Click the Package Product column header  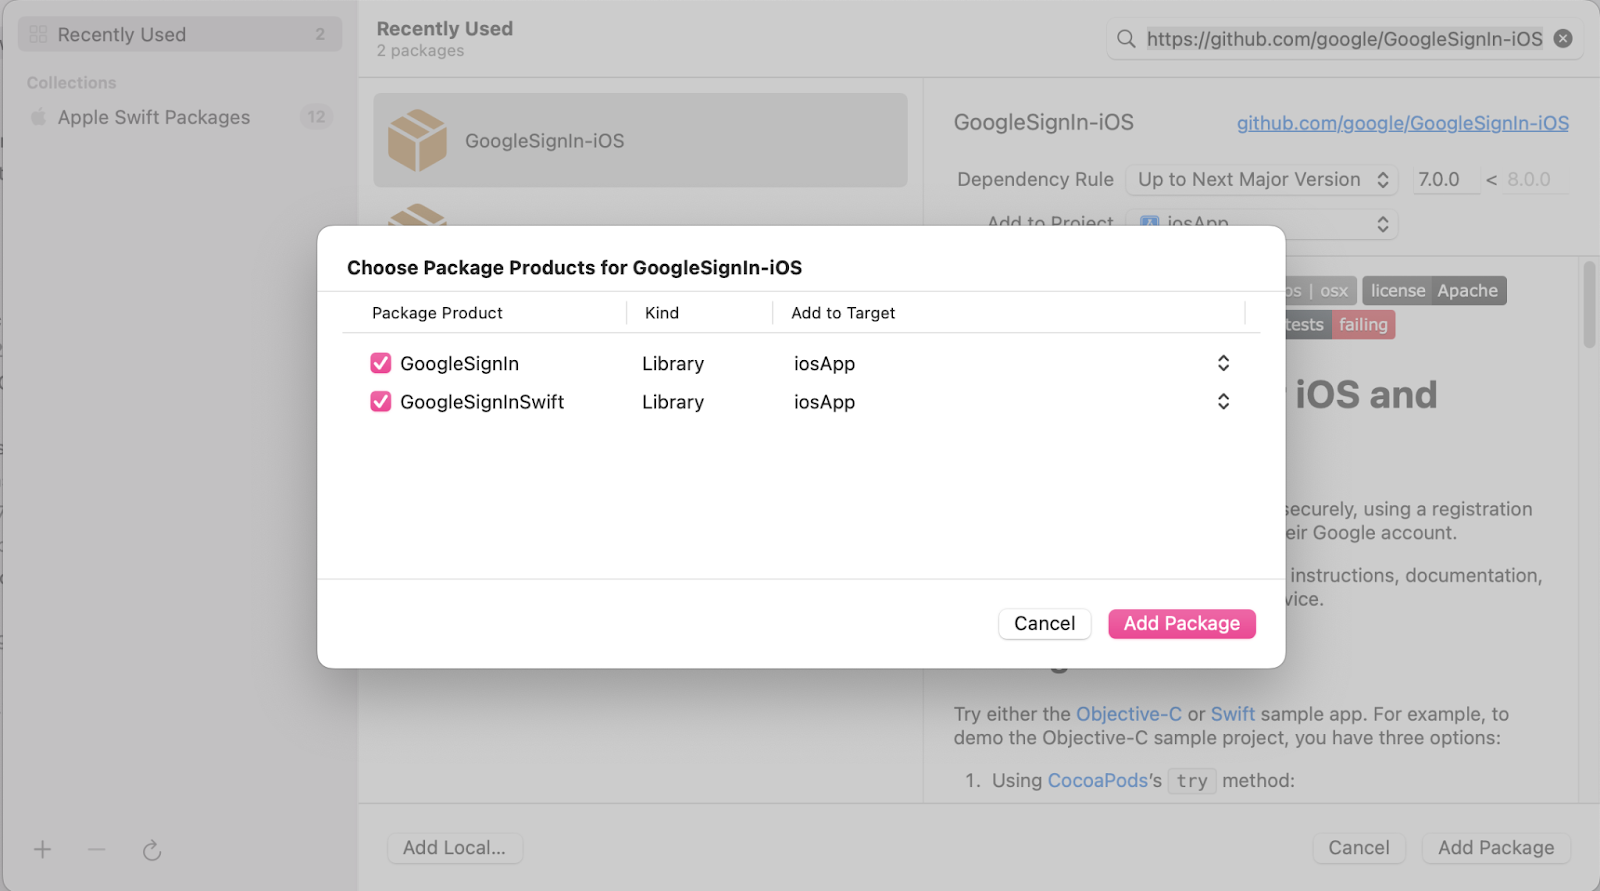coord(437,313)
